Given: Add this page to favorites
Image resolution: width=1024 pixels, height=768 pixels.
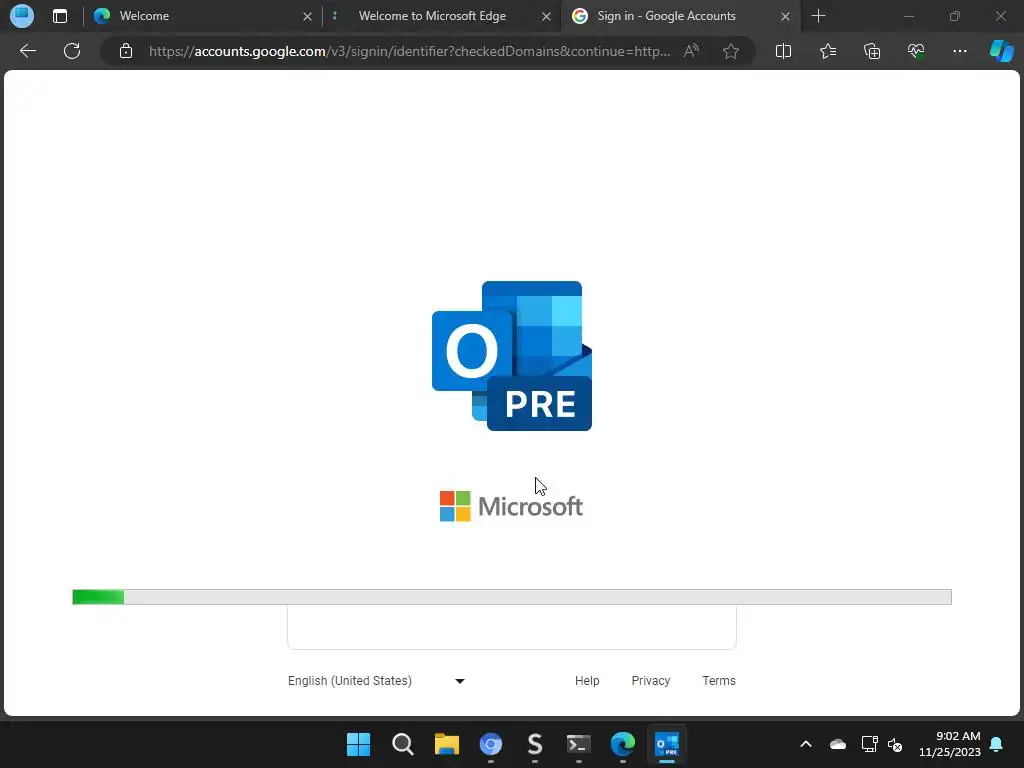Looking at the screenshot, I should (x=731, y=51).
